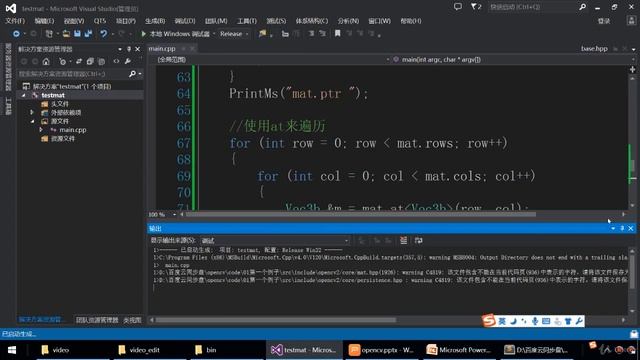Collapse the 源文件 folder node
The image size is (640, 360).
click(32, 121)
